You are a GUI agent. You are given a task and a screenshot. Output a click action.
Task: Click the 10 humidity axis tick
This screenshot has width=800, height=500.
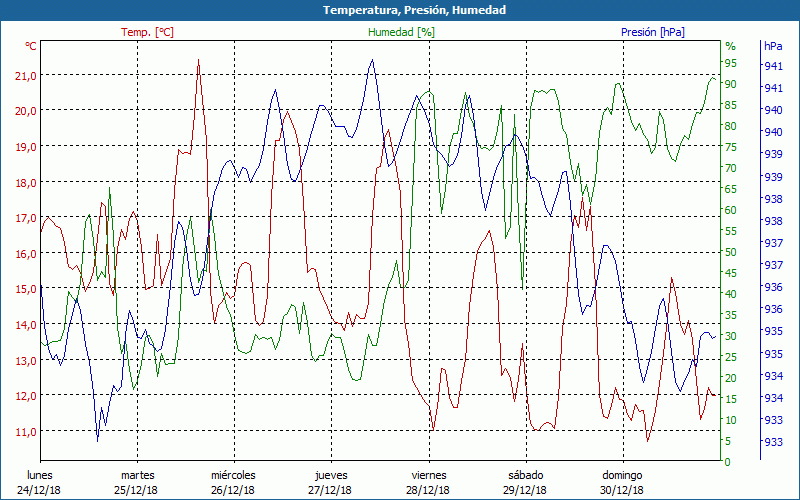click(x=731, y=420)
